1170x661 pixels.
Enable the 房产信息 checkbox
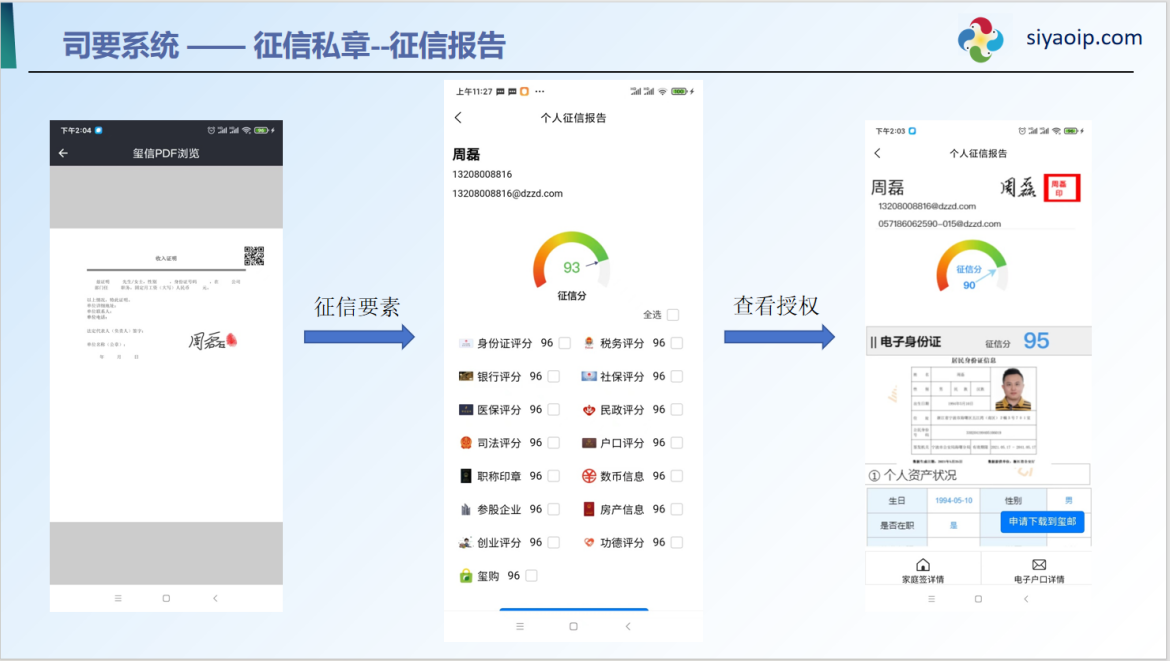tap(677, 509)
